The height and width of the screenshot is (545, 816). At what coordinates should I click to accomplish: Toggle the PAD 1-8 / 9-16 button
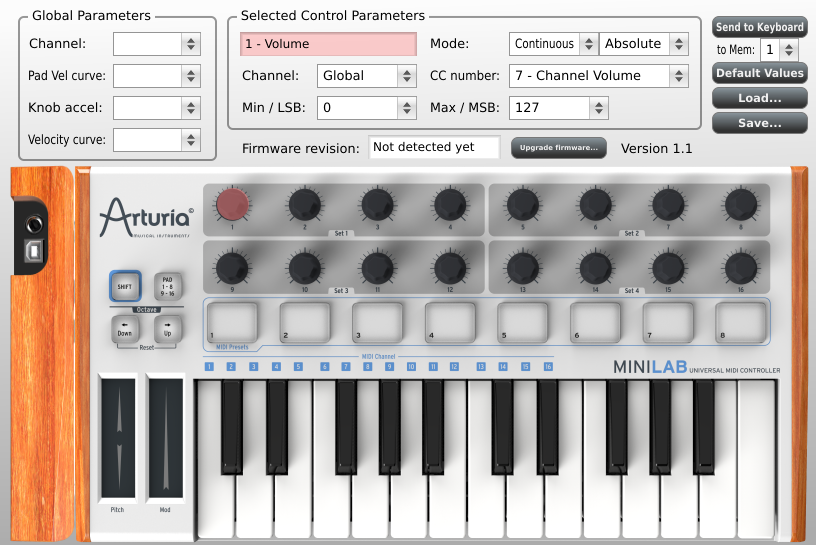pyautogui.click(x=168, y=286)
